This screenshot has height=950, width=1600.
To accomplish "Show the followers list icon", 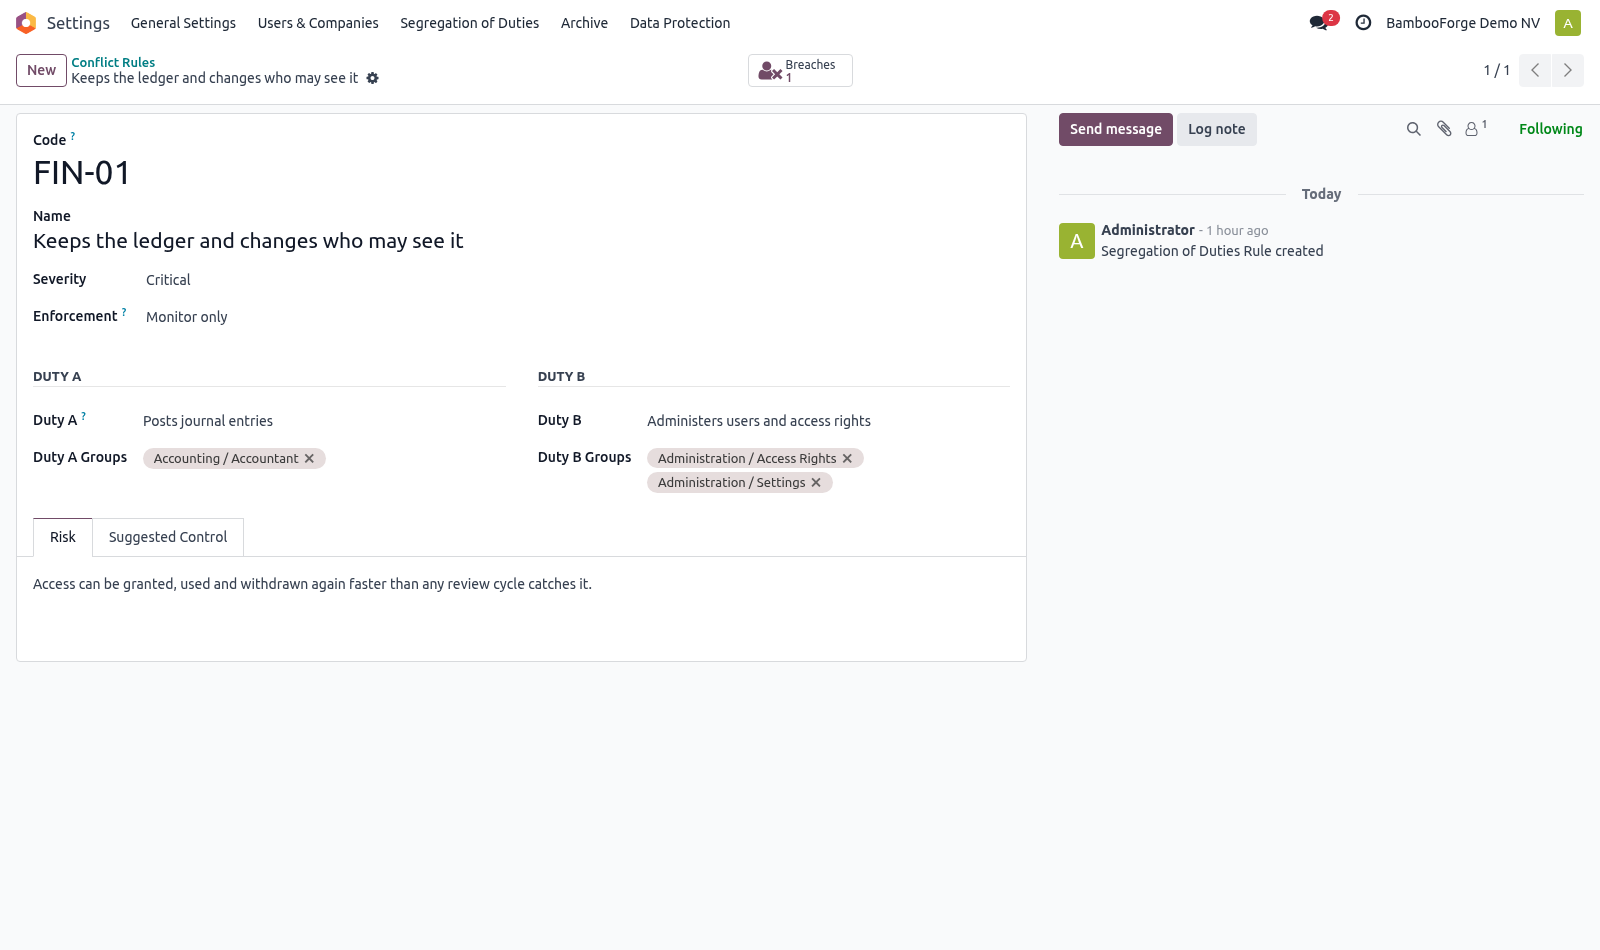I will tap(1475, 128).
